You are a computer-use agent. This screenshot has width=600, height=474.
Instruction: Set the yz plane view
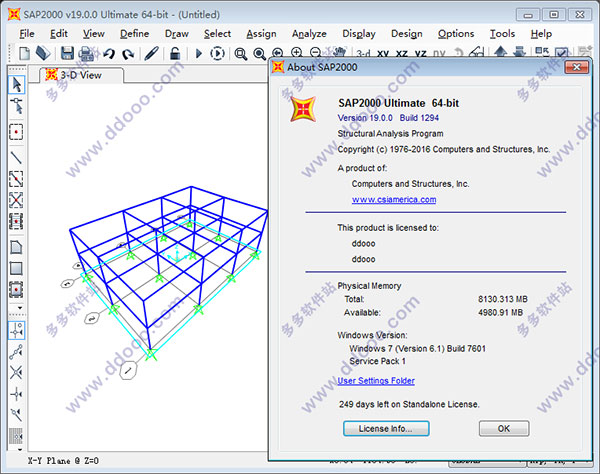pyautogui.click(x=421, y=53)
